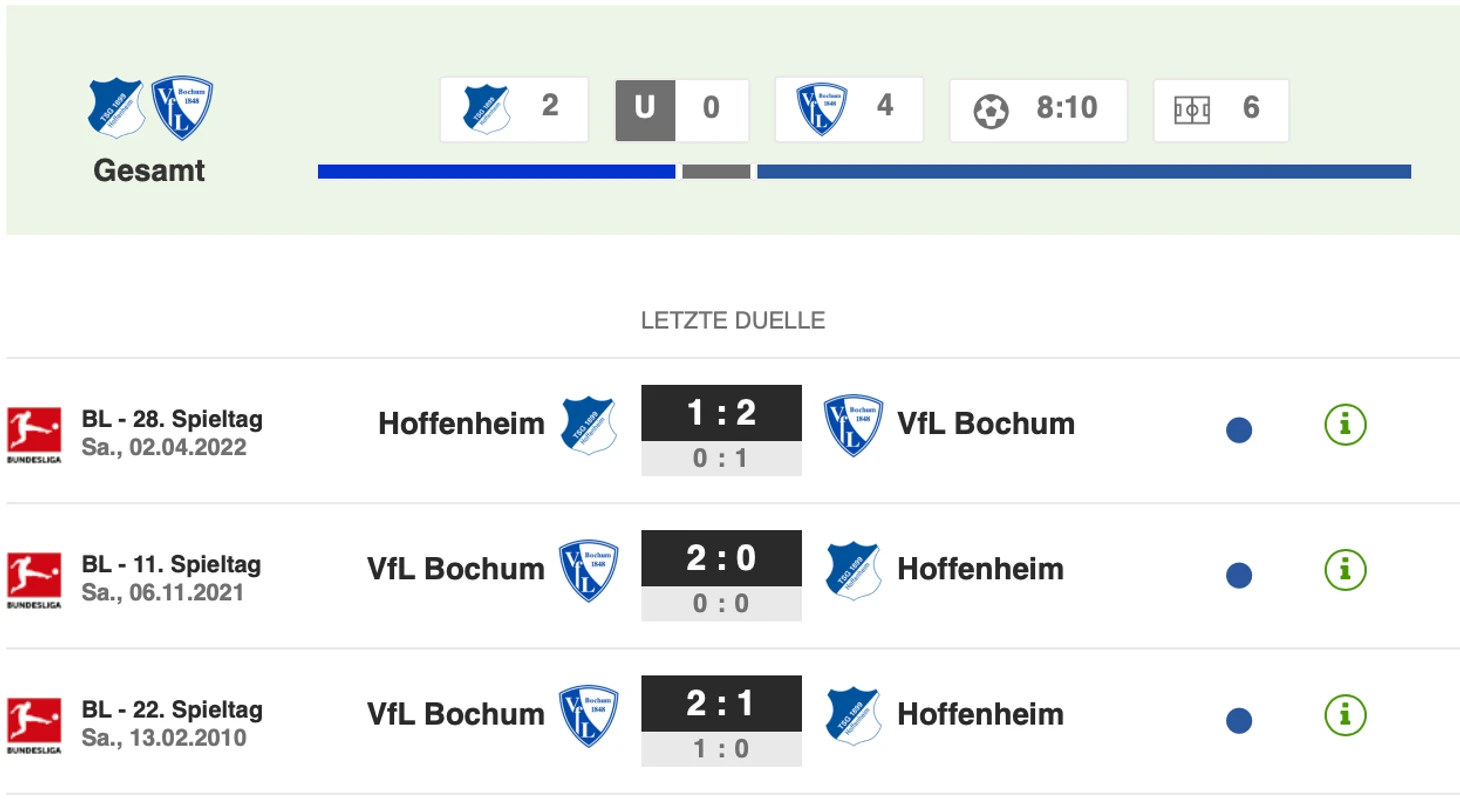Open the 1 : 2 score result
1460x804 pixels.
click(x=721, y=412)
